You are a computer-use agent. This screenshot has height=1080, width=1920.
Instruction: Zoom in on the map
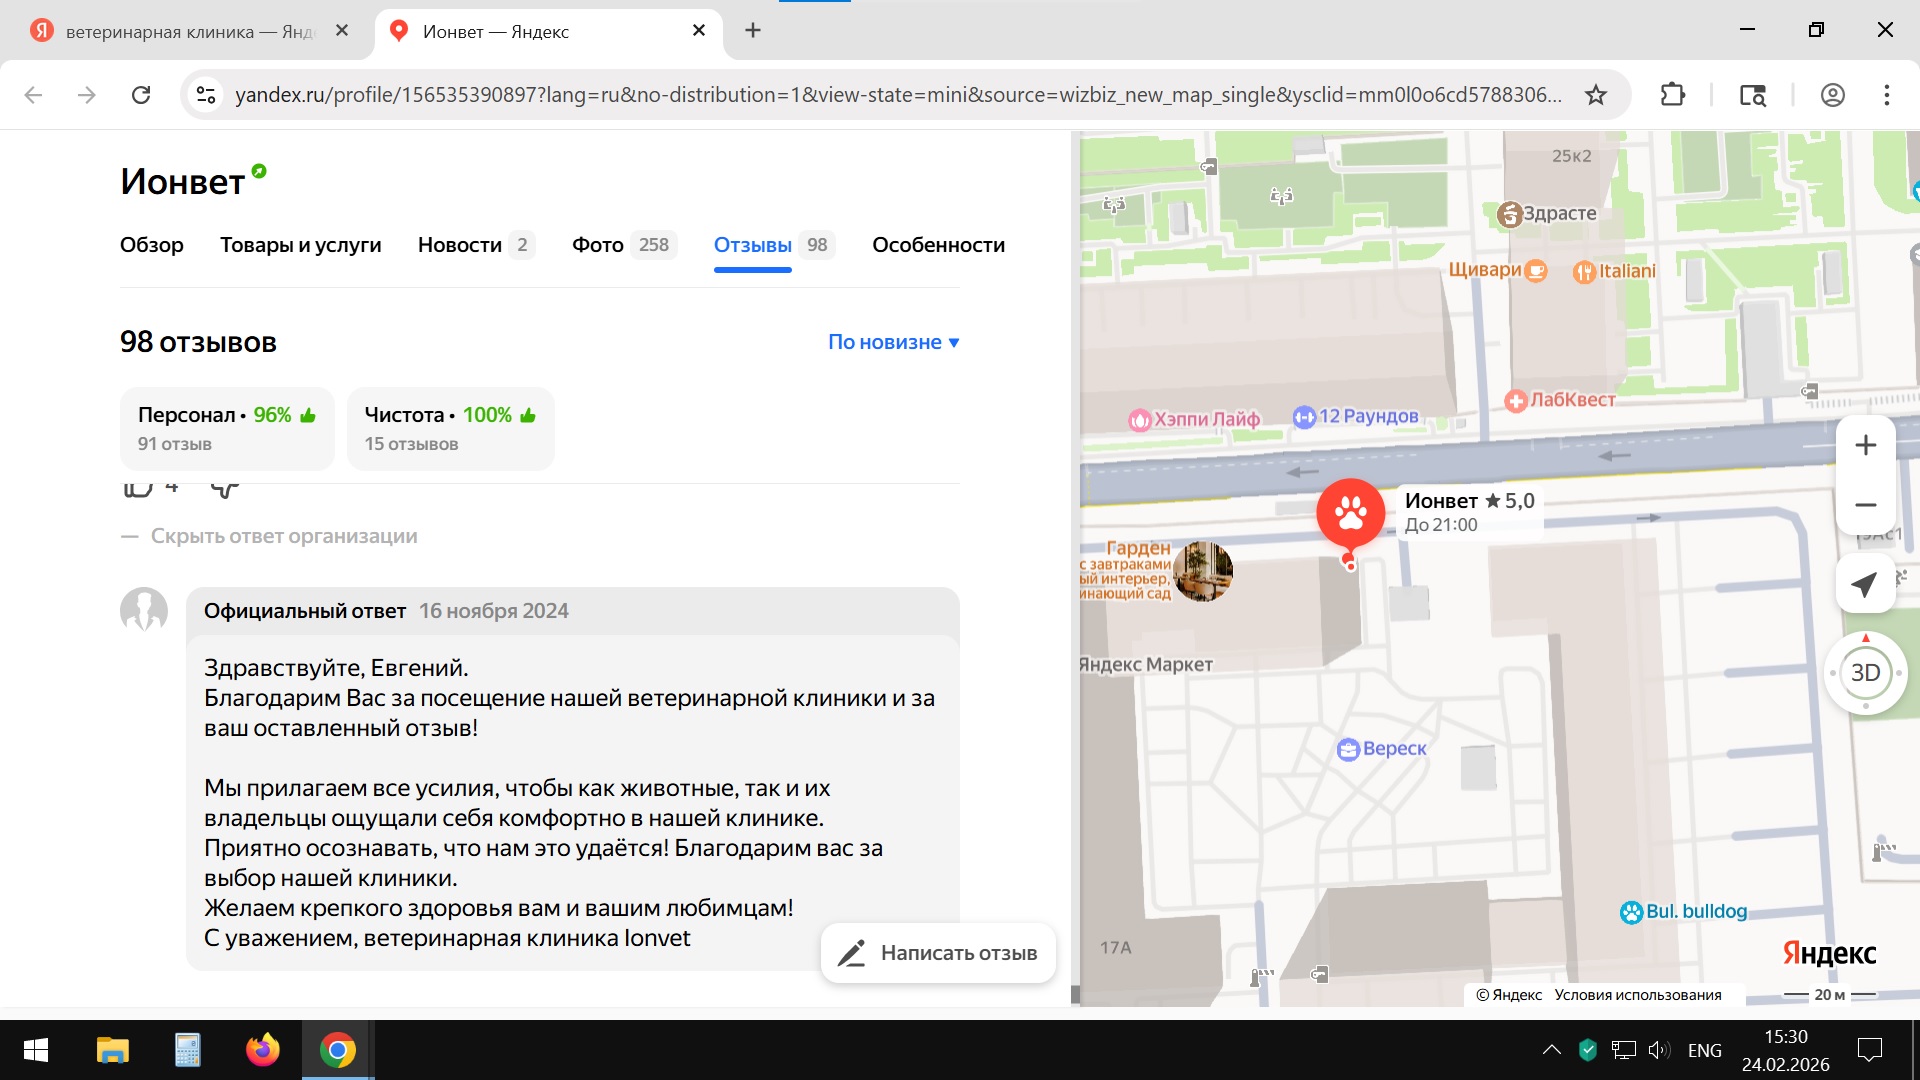pyautogui.click(x=1865, y=446)
